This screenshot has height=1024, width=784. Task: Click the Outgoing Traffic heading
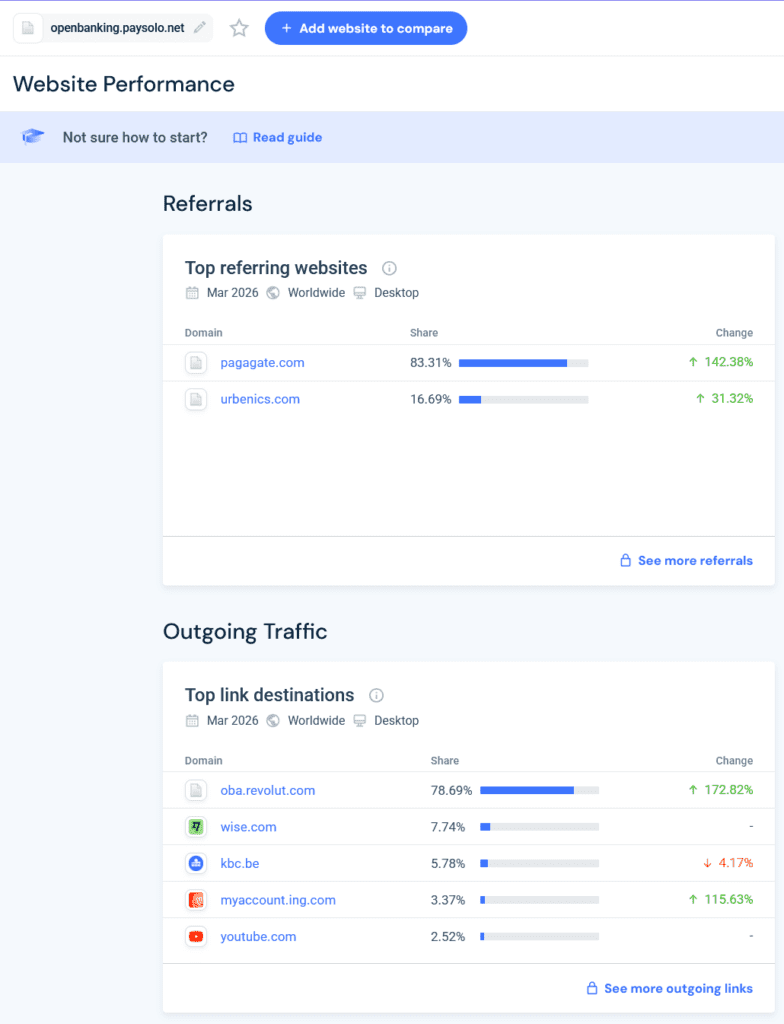[245, 632]
